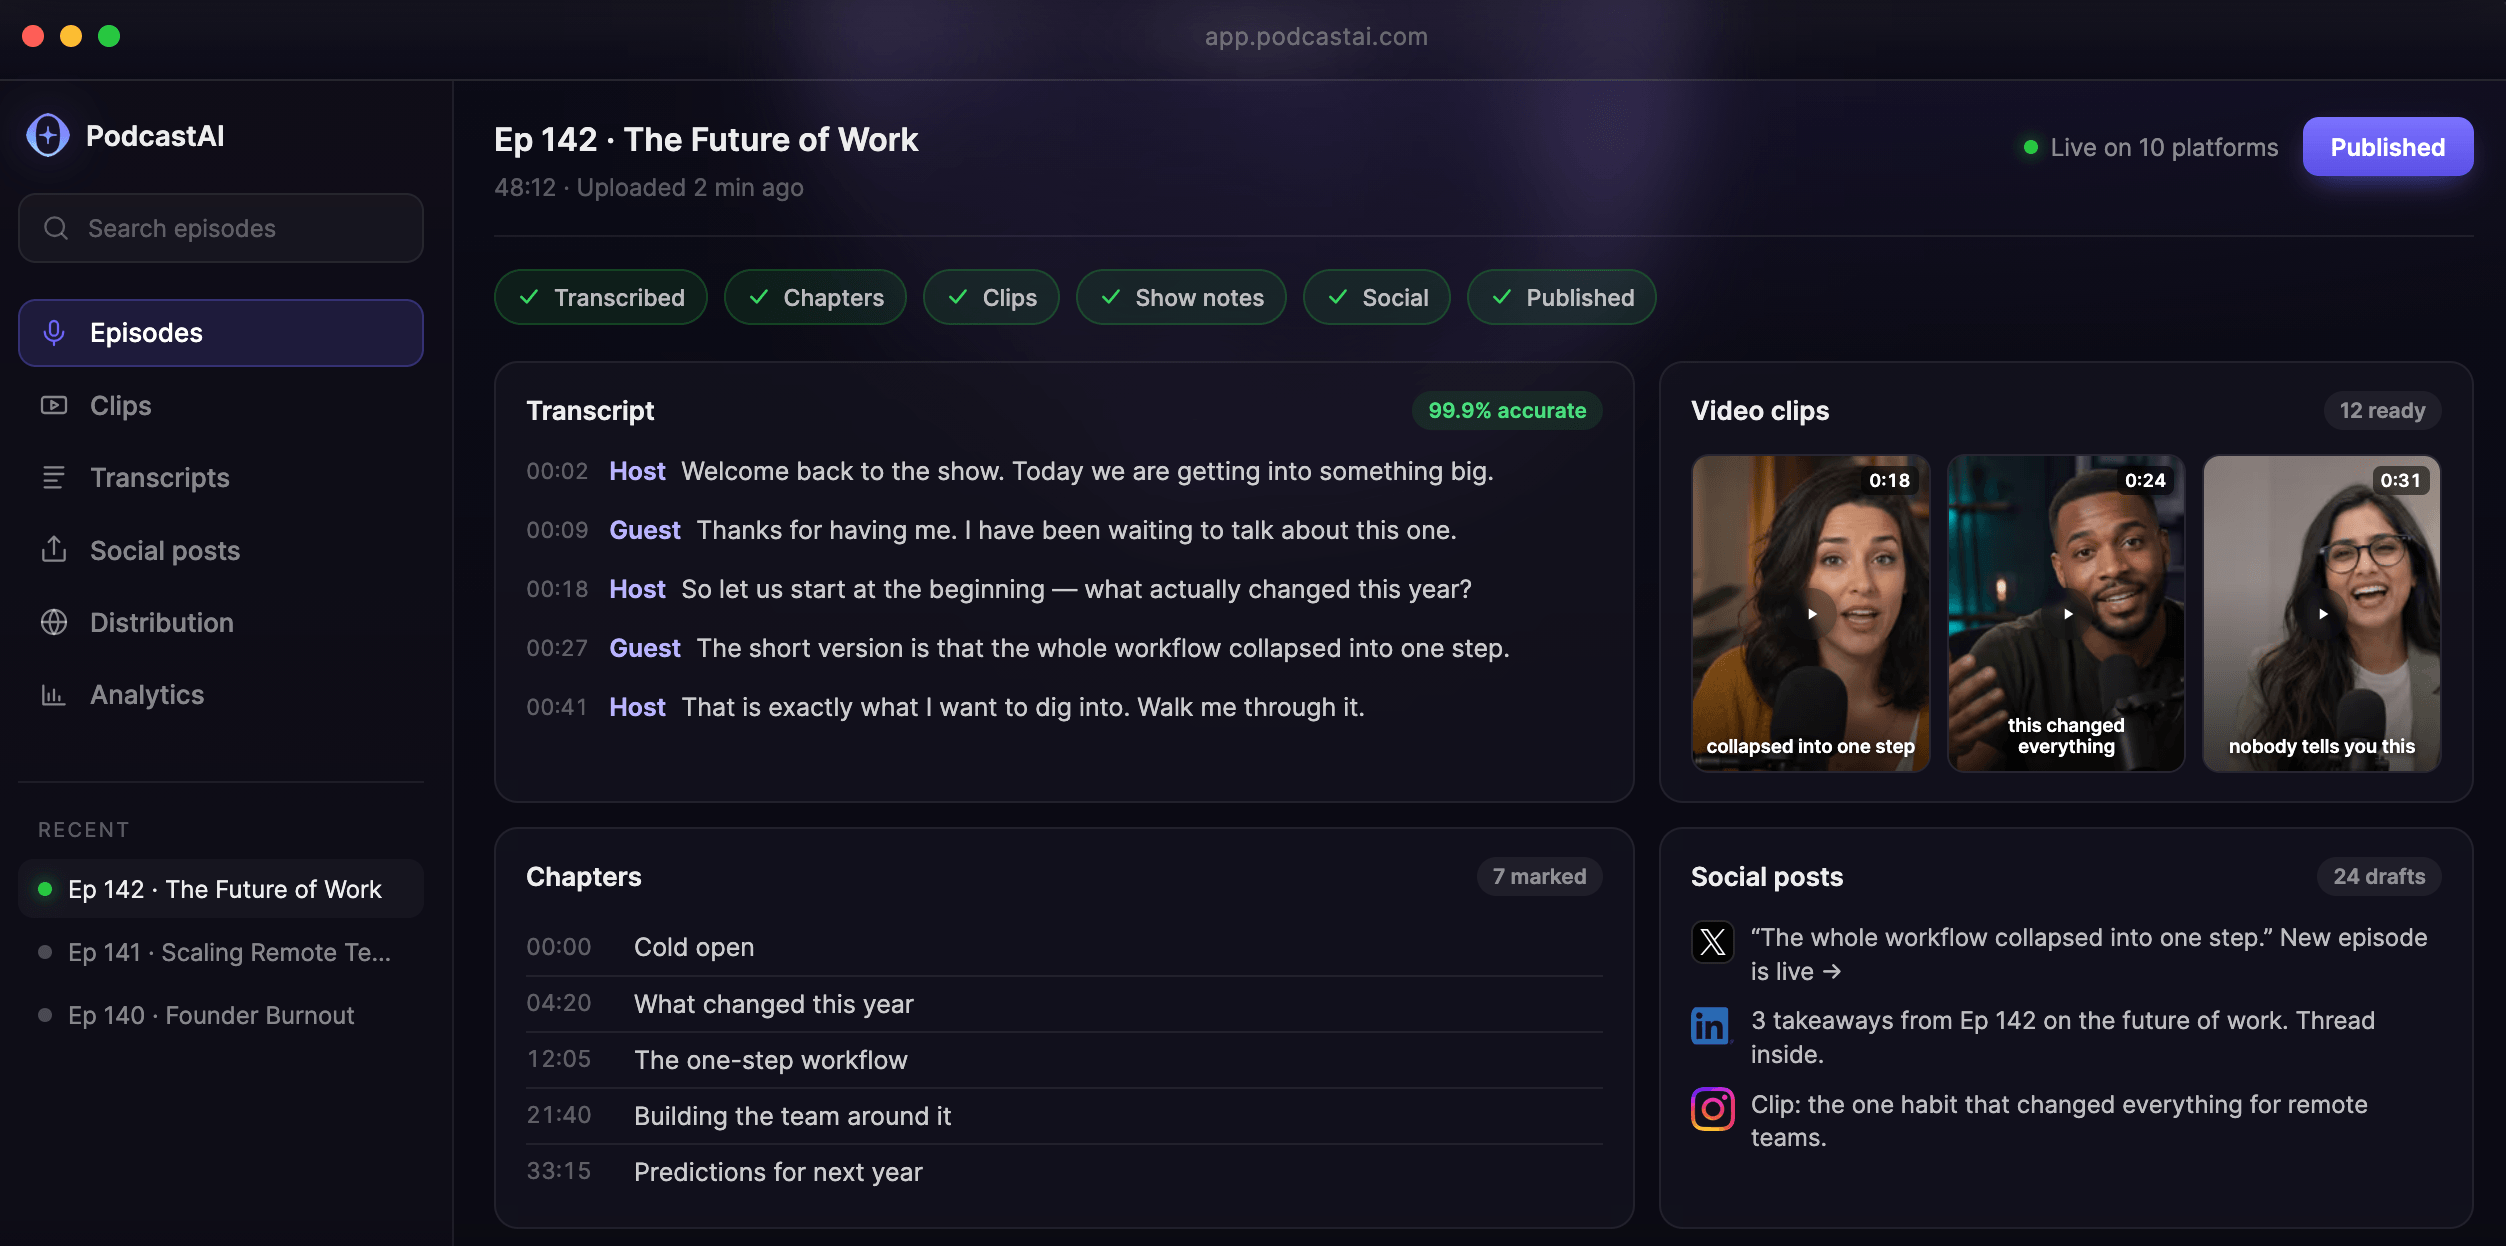This screenshot has width=2506, height=1246.
Task: Play the 'this changed everything' clip
Action: point(2067,613)
